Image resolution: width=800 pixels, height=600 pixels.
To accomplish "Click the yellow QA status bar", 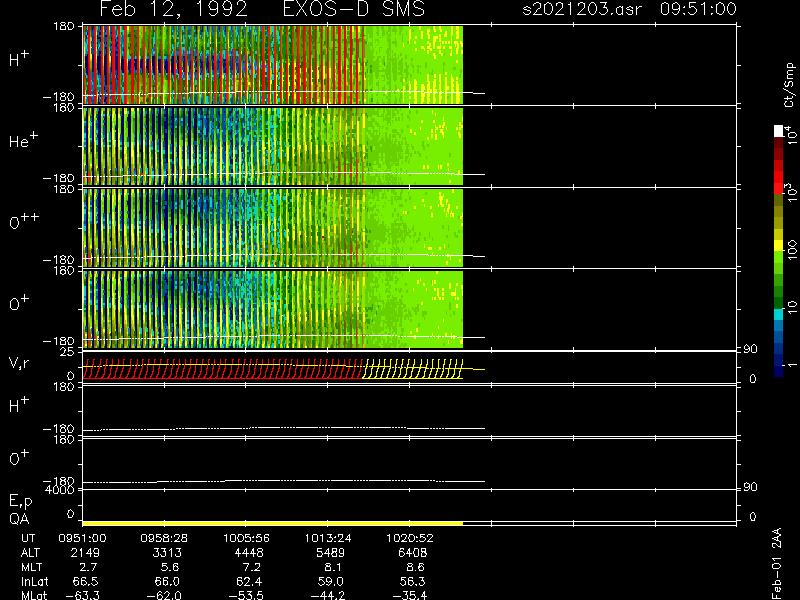I will [x=272, y=523].
